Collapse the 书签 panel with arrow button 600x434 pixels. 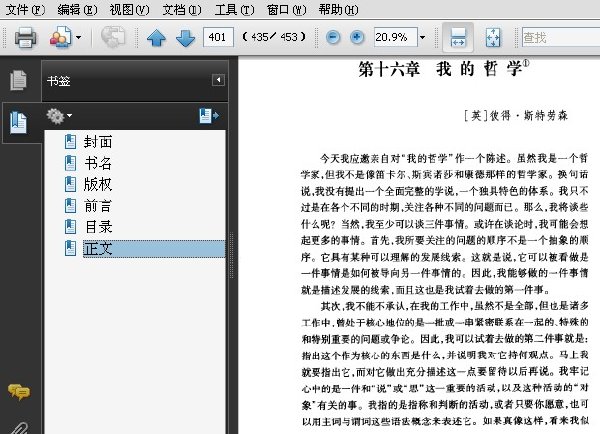tap(218, 80)
